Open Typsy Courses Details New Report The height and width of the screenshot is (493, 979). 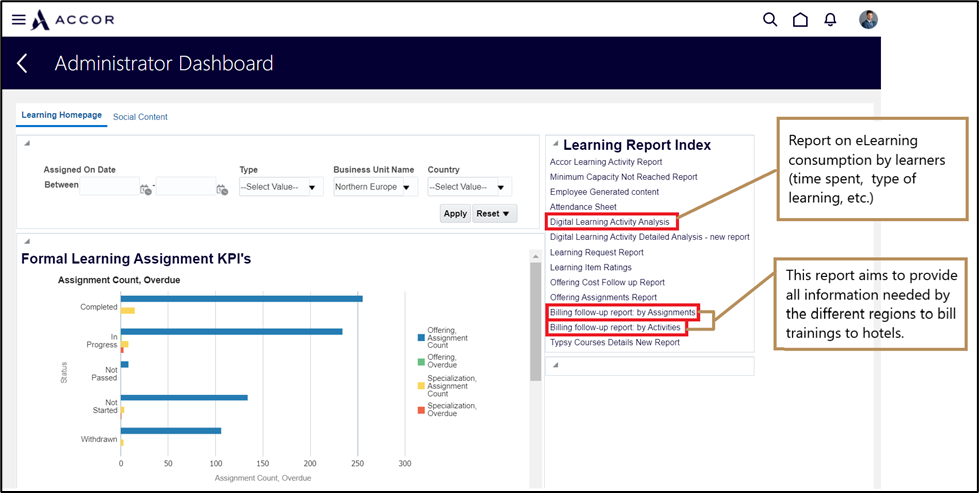click(614, 342)
